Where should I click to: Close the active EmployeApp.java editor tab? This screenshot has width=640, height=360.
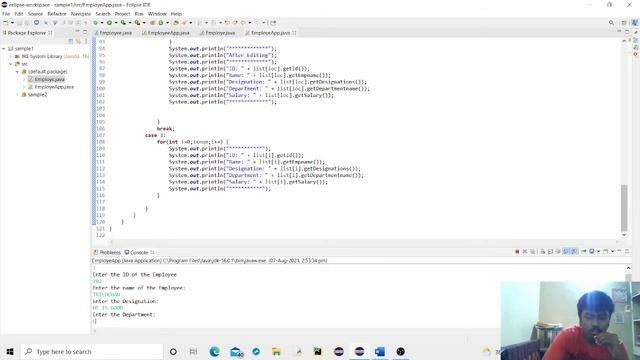tap(294, 33)
